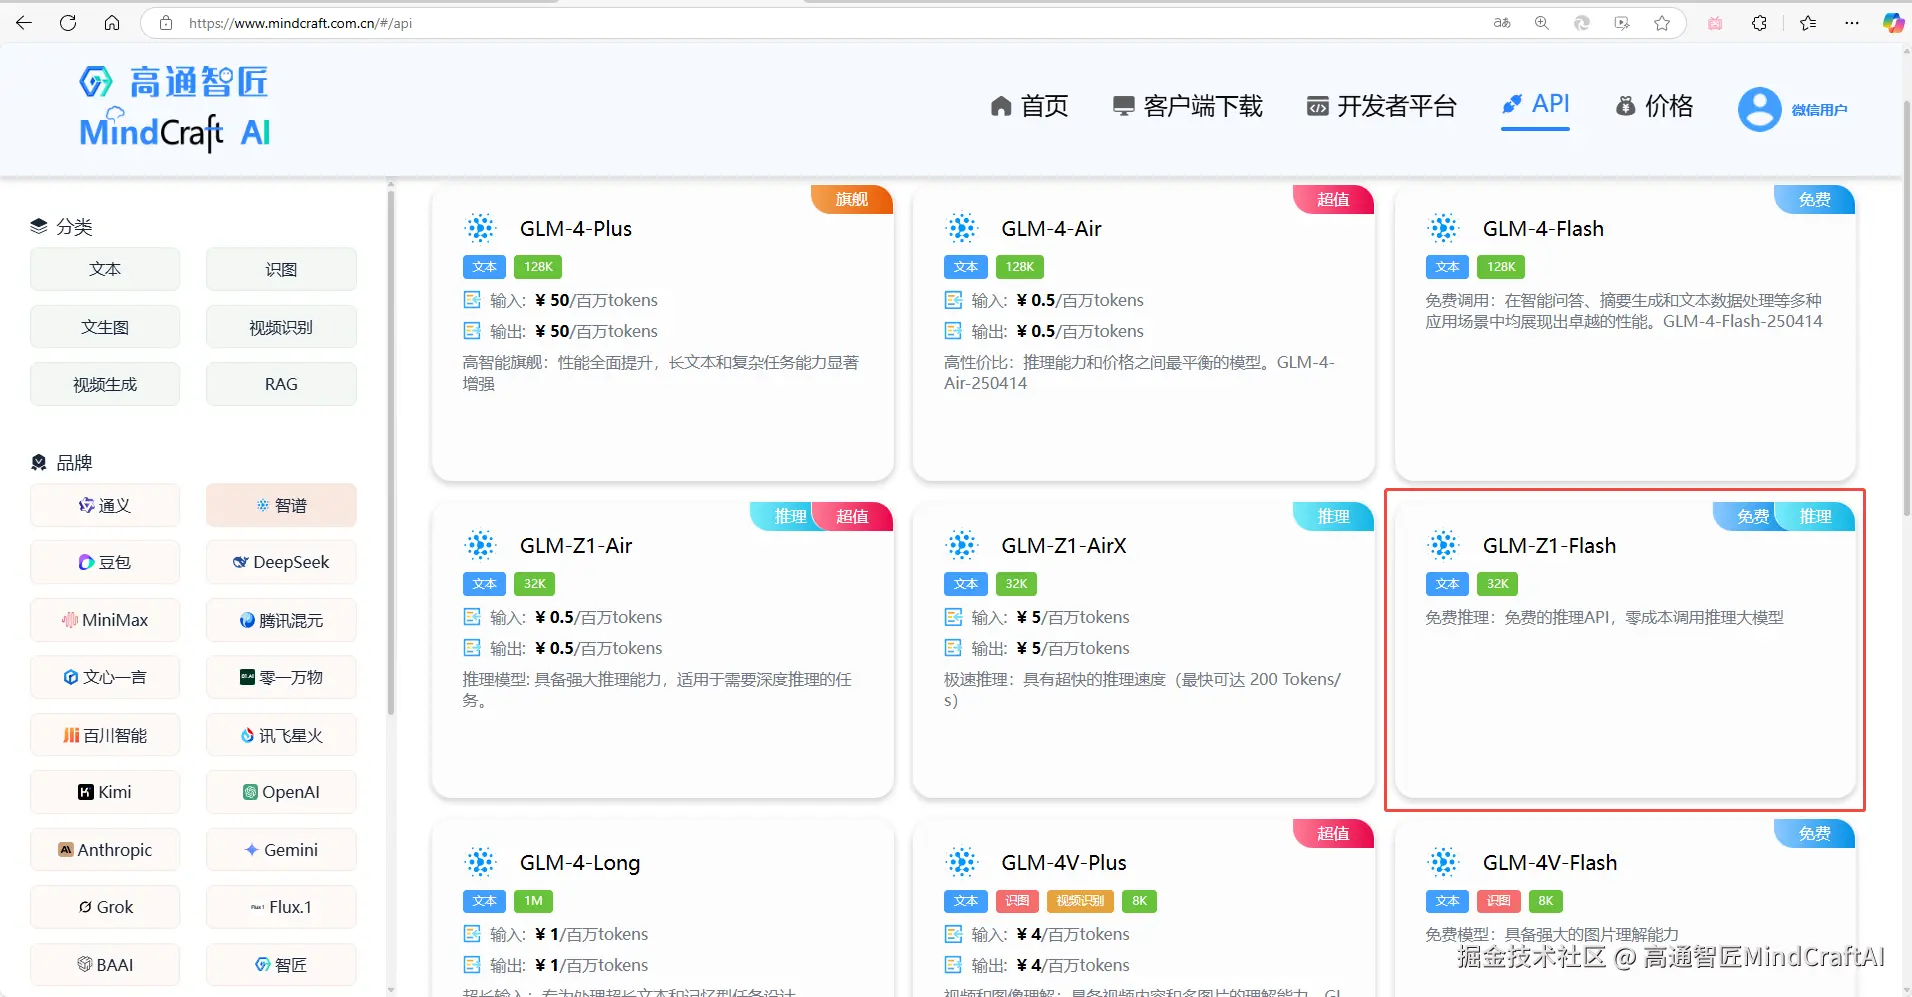
Task: Click the GLM-4-Long model icon
Action: [x=481, y=862]
